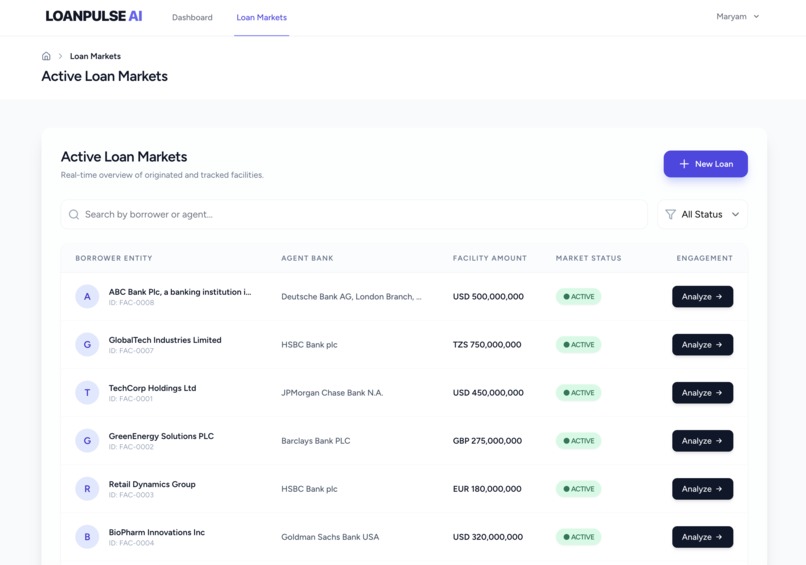Focus the borrower or agent search field
Image resolution: width=806 pixels, height=565 pixels.
tap(354, 214)
